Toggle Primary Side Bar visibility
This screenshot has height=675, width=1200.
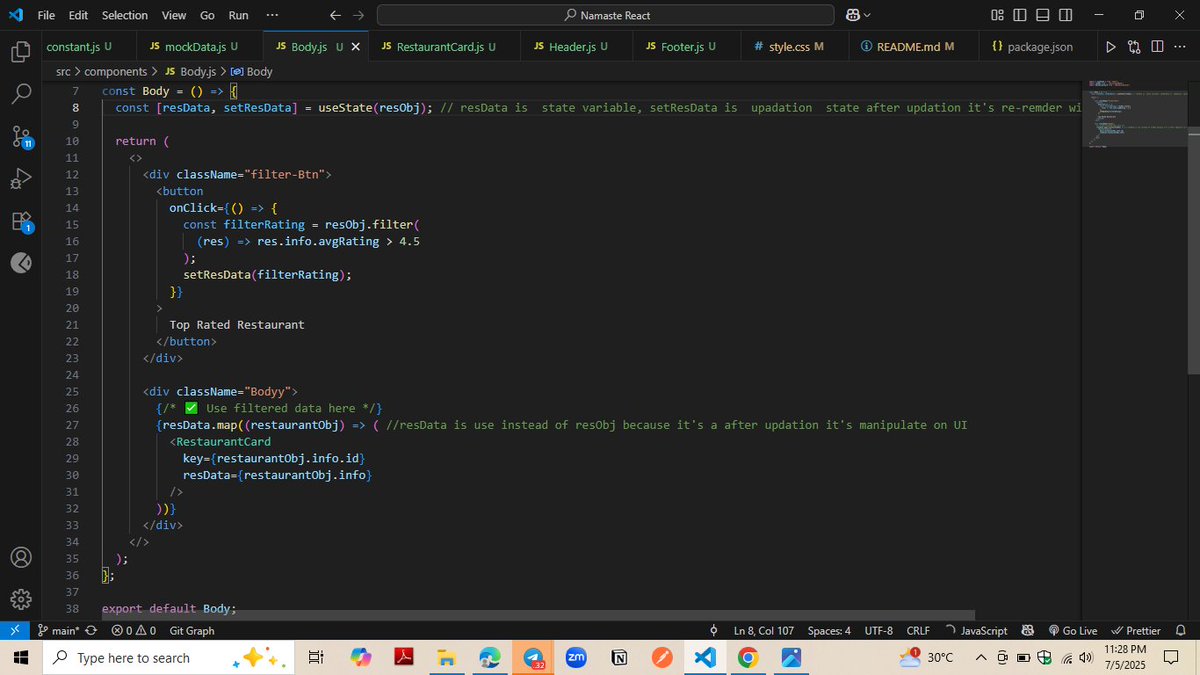[1020, 15]
